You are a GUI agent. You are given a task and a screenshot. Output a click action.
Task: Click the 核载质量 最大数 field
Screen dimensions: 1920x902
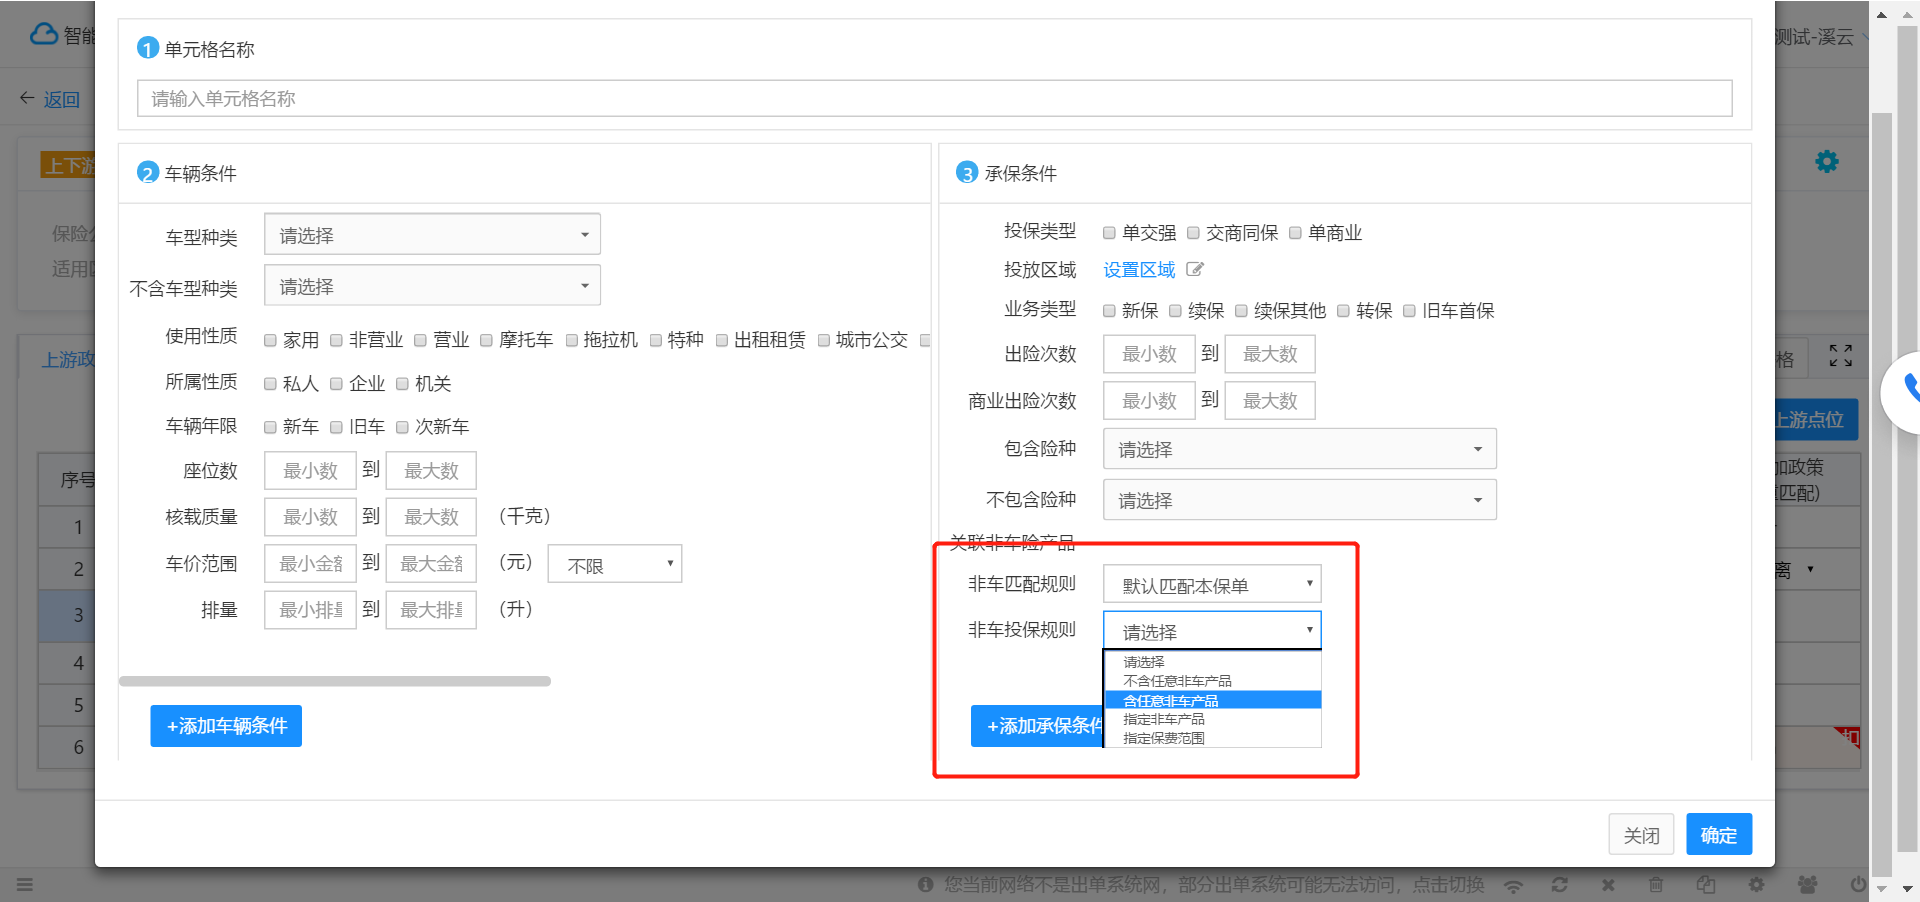point(431,517)
